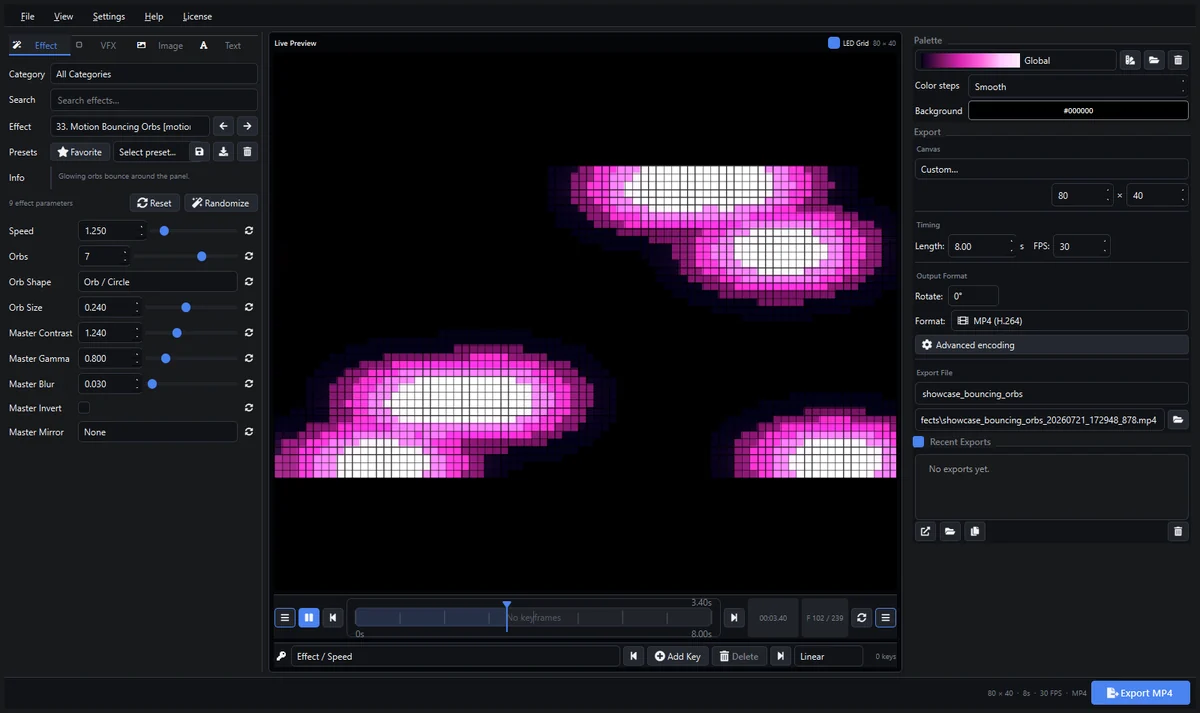Adjust the Orb Size slider handle
This screenshot has height=713, width=1200.
[x=186, y=308]
